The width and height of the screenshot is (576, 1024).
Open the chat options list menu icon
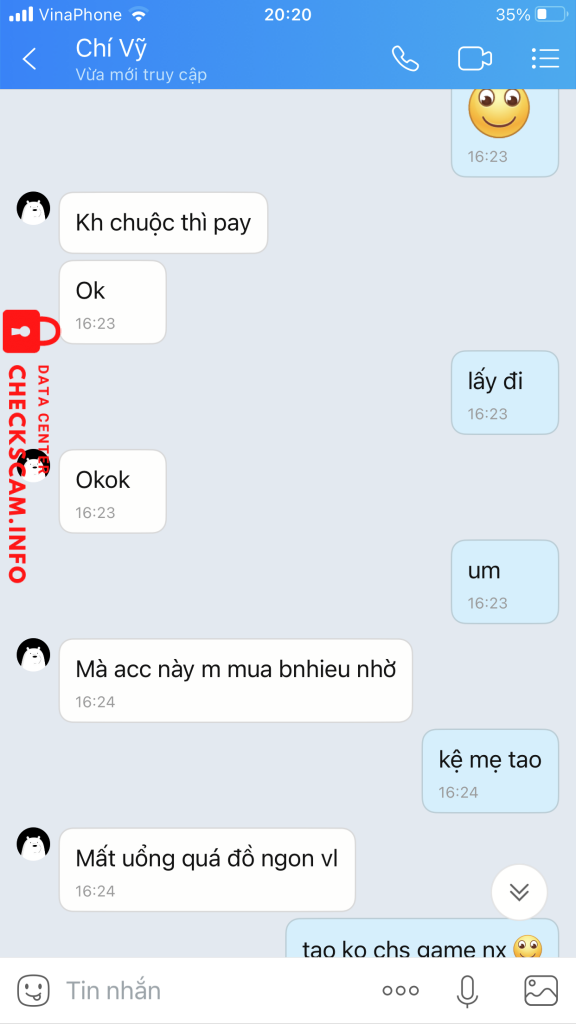click(x=545, y=58)
